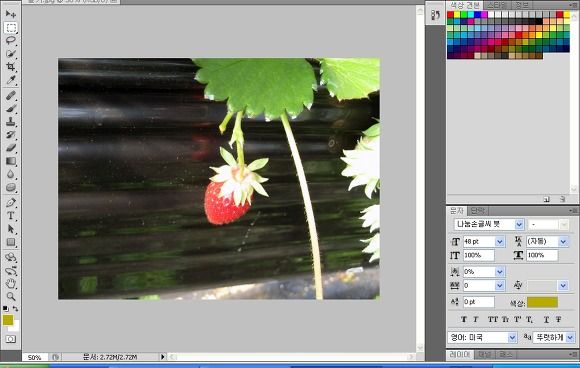This screenshot has height=368, width=580.
Task: Select the History Brush tool
Action: click(11, 135)
